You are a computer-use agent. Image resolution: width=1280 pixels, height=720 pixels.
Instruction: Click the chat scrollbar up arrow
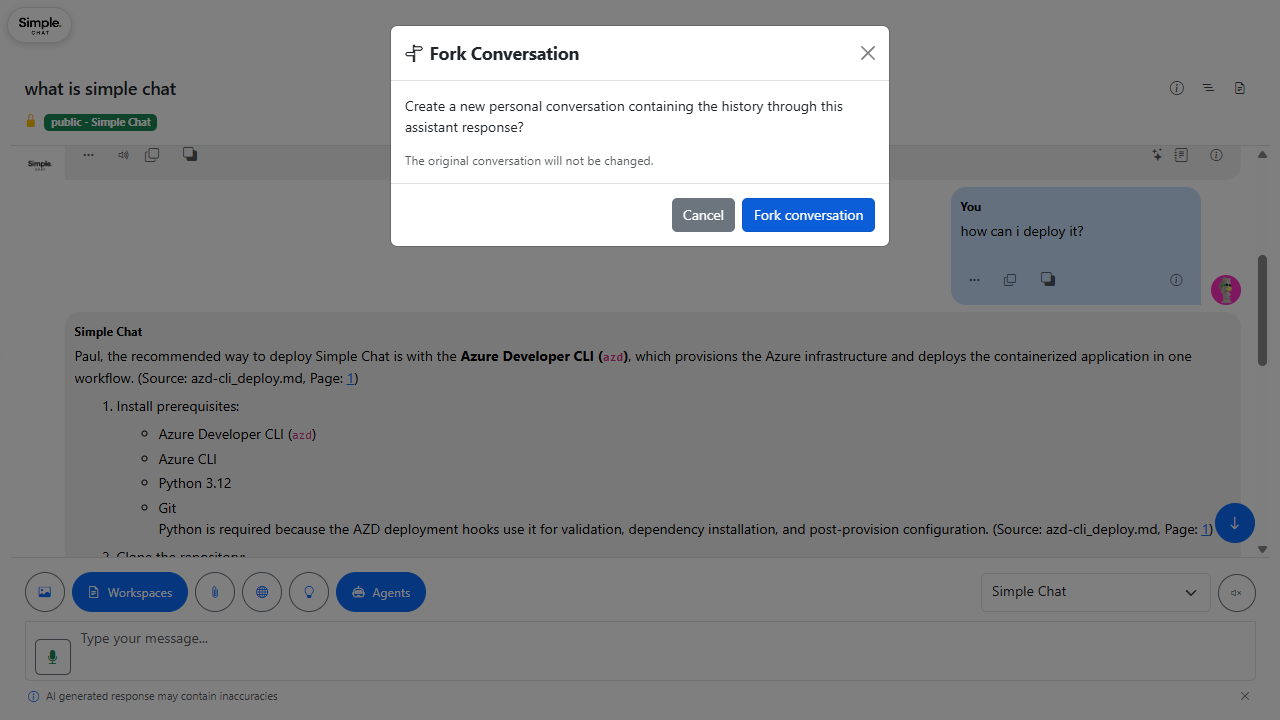[x=1262, y=155]
